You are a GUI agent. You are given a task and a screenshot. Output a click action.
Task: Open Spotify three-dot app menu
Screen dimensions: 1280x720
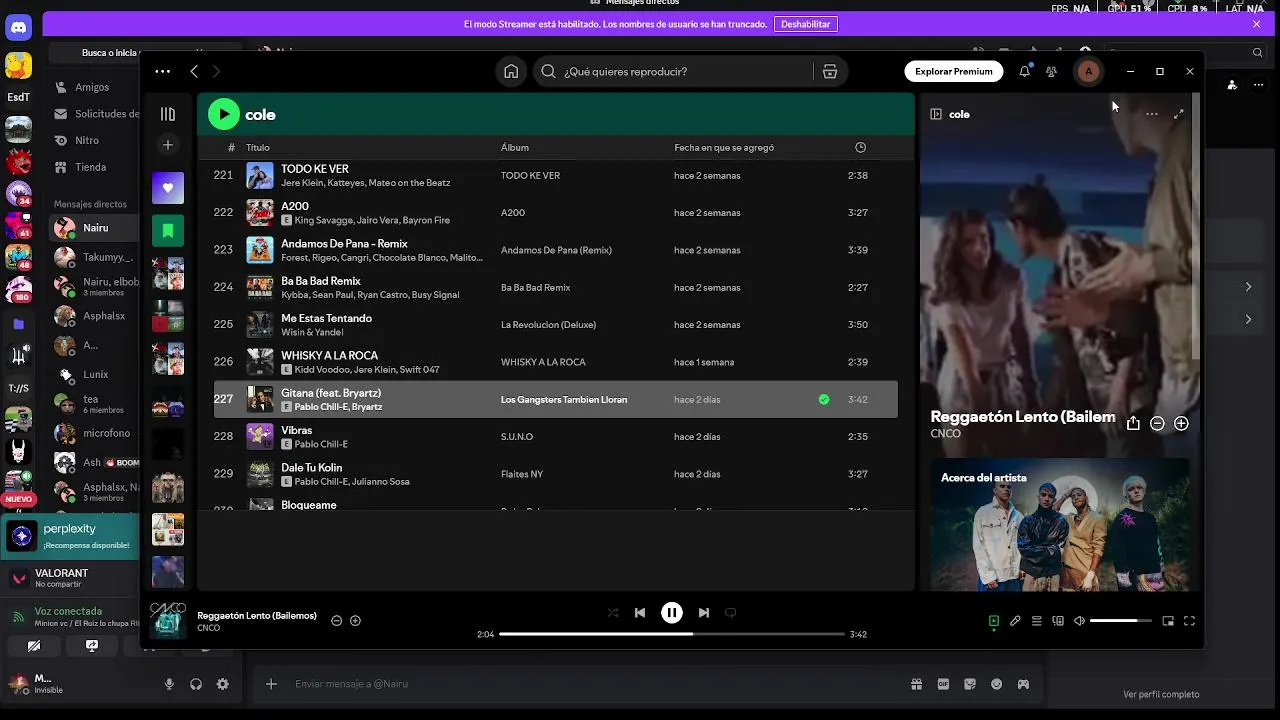click(162, 71)
